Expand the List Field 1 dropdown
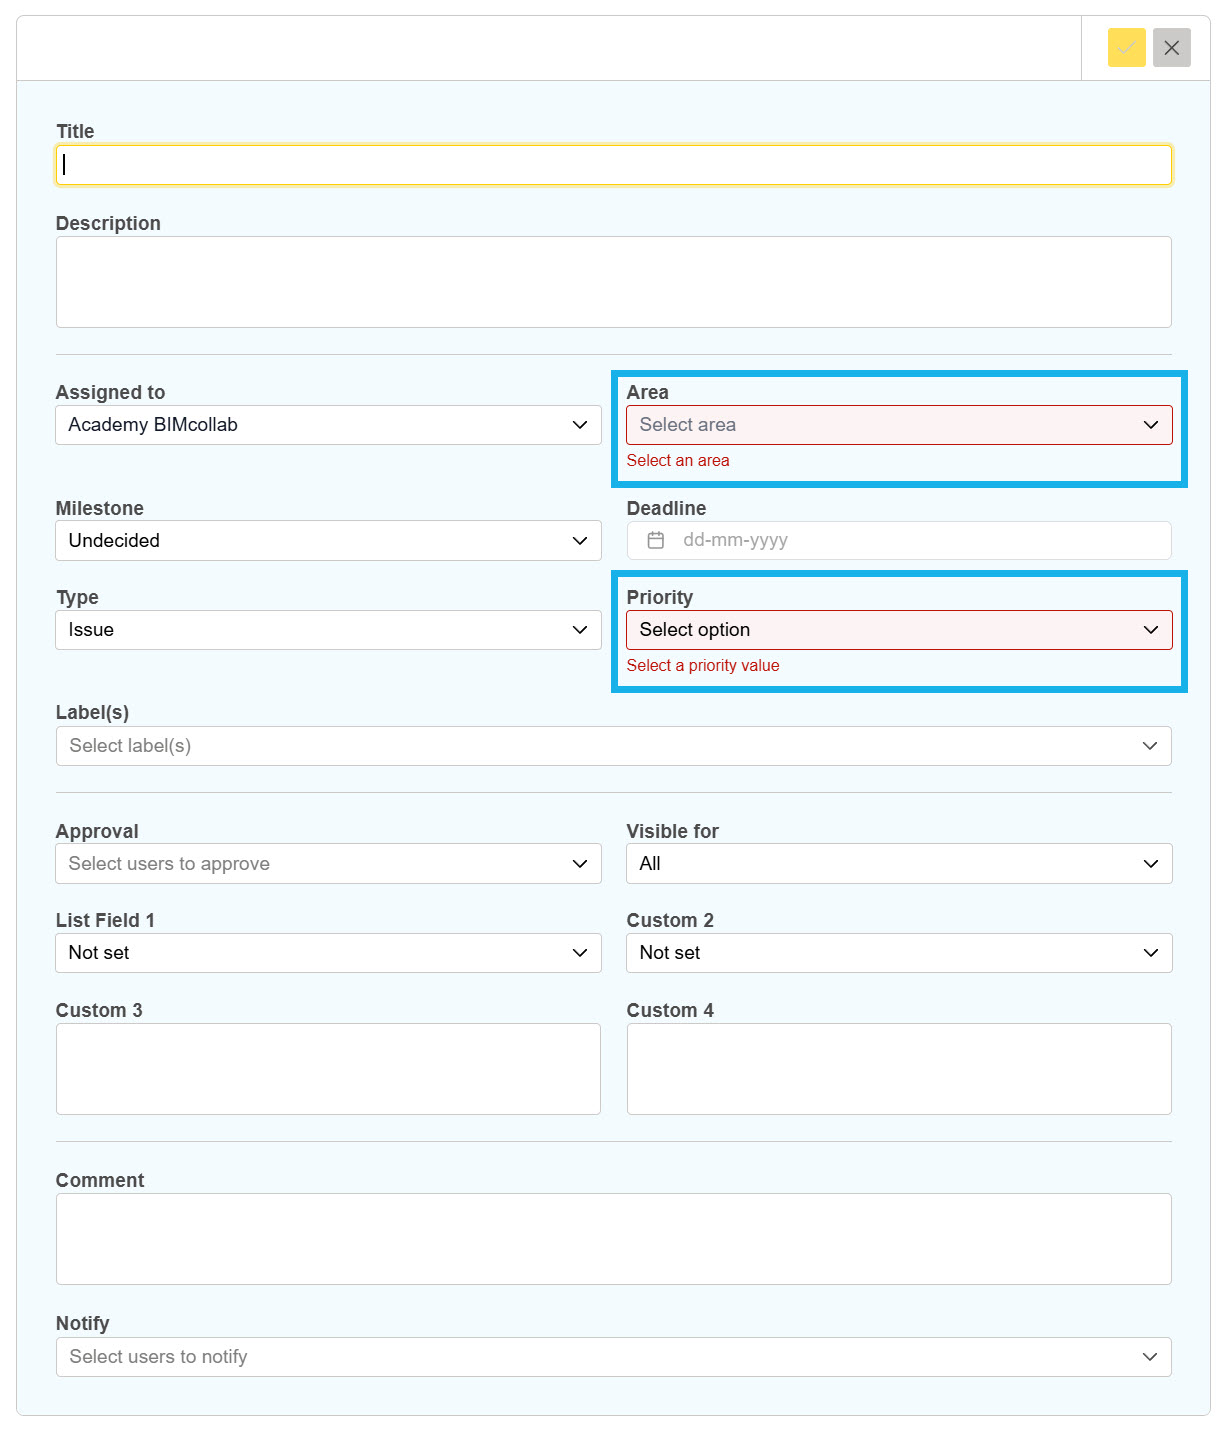Screen dimensions: 1223x1432 coord(328,953)
